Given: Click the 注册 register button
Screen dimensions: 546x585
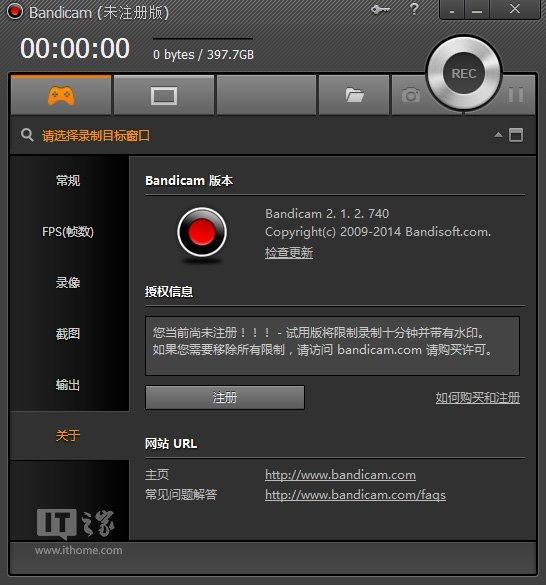Looking at the screenshot, I should (x=225, y=397).
